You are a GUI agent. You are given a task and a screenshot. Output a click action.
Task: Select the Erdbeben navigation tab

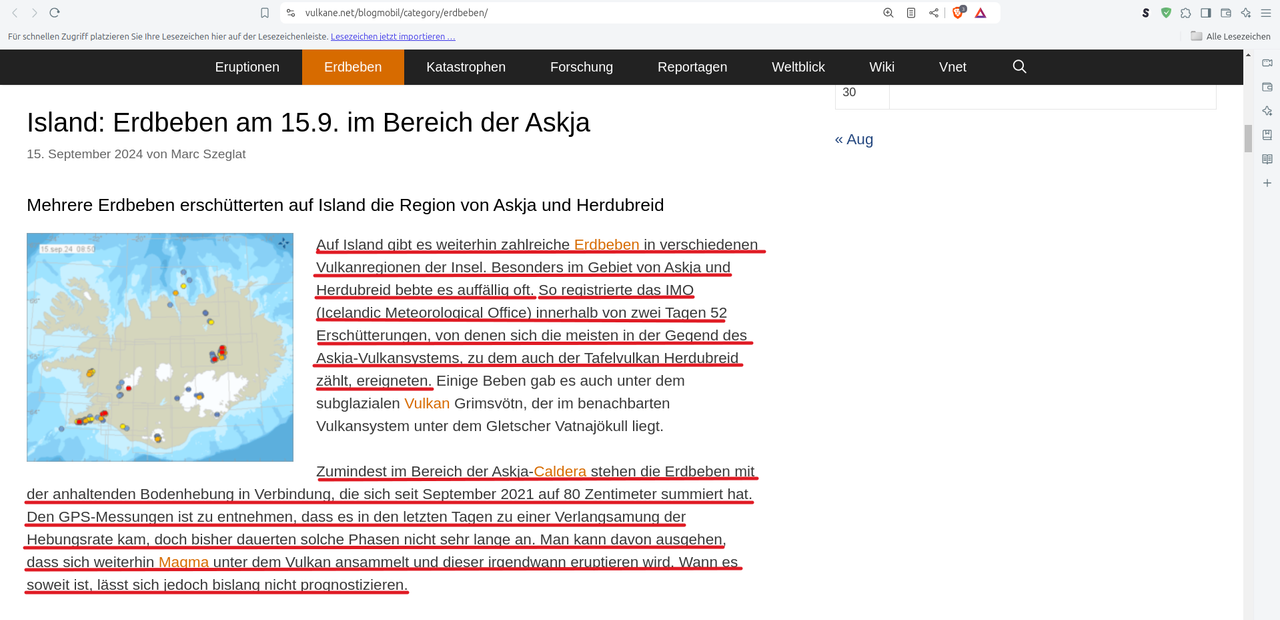pos(353,67)
